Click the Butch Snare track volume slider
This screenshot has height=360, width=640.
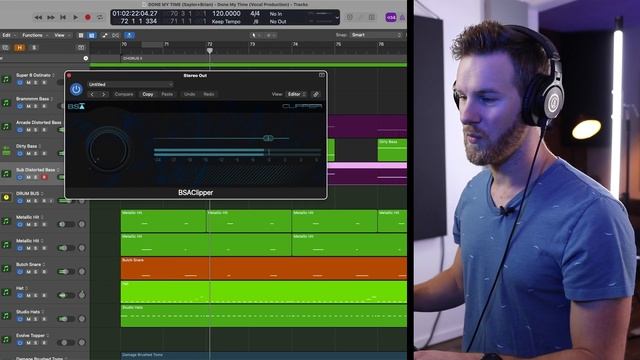click(67, 271)
